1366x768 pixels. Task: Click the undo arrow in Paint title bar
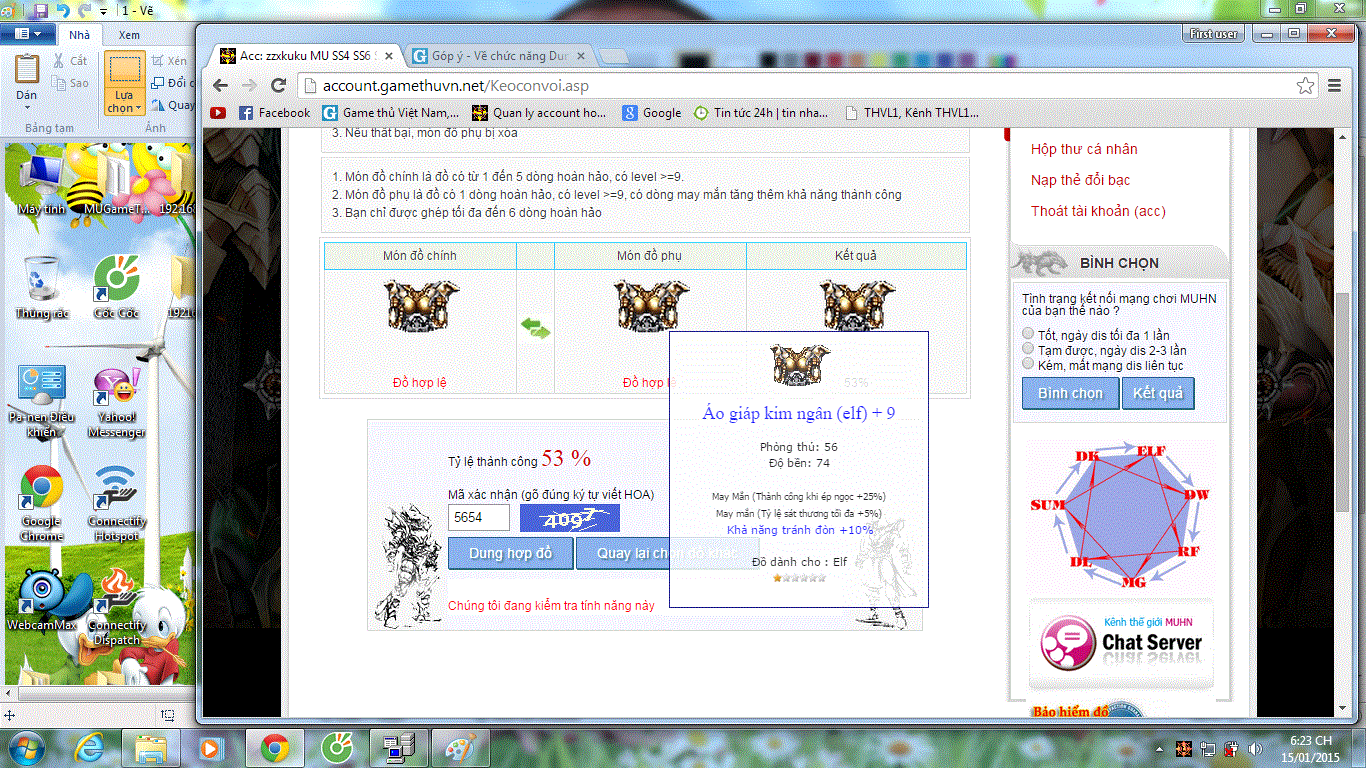pyautogui.click(x=63, y=11)
